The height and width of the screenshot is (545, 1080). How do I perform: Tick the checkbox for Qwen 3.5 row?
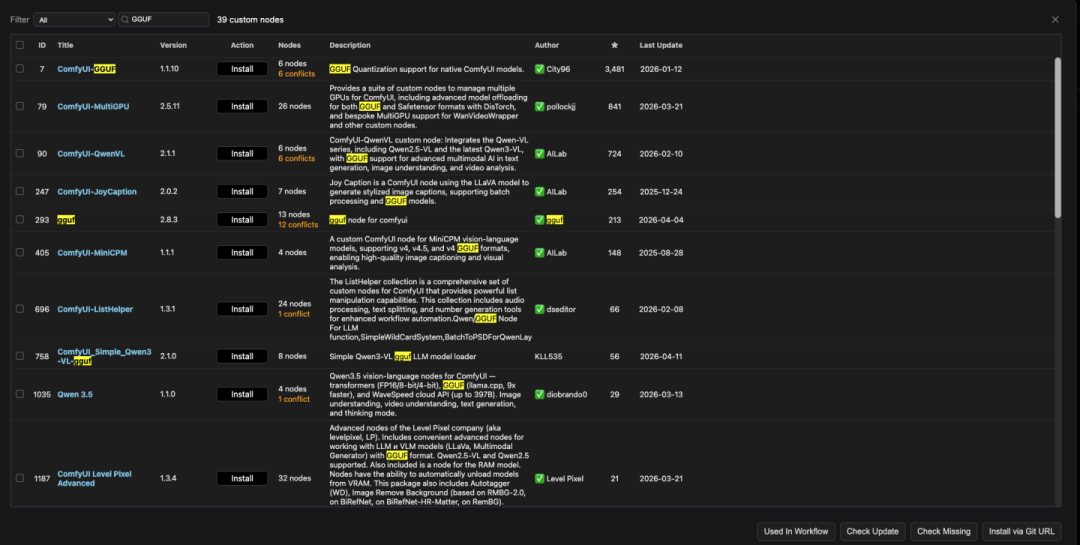19,394
